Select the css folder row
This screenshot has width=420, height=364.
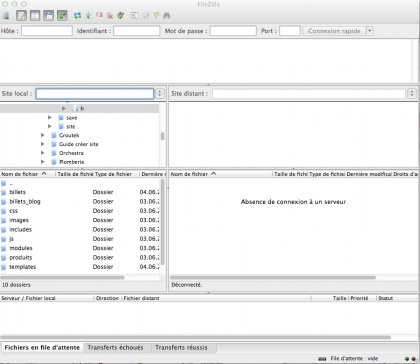[80, 211]
